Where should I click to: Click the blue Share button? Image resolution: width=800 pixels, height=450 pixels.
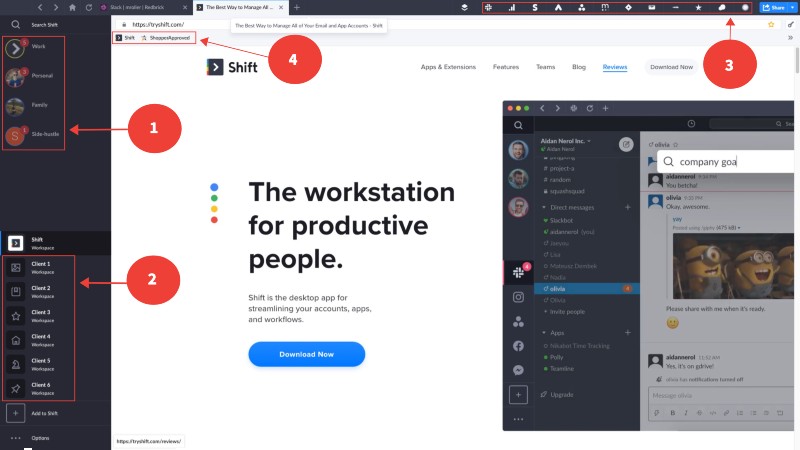click(773, 8)
